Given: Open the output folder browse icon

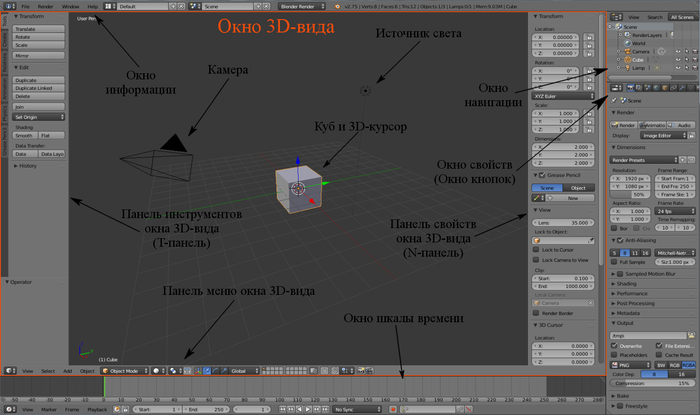Looking at the screenshot, I should 691,335.
